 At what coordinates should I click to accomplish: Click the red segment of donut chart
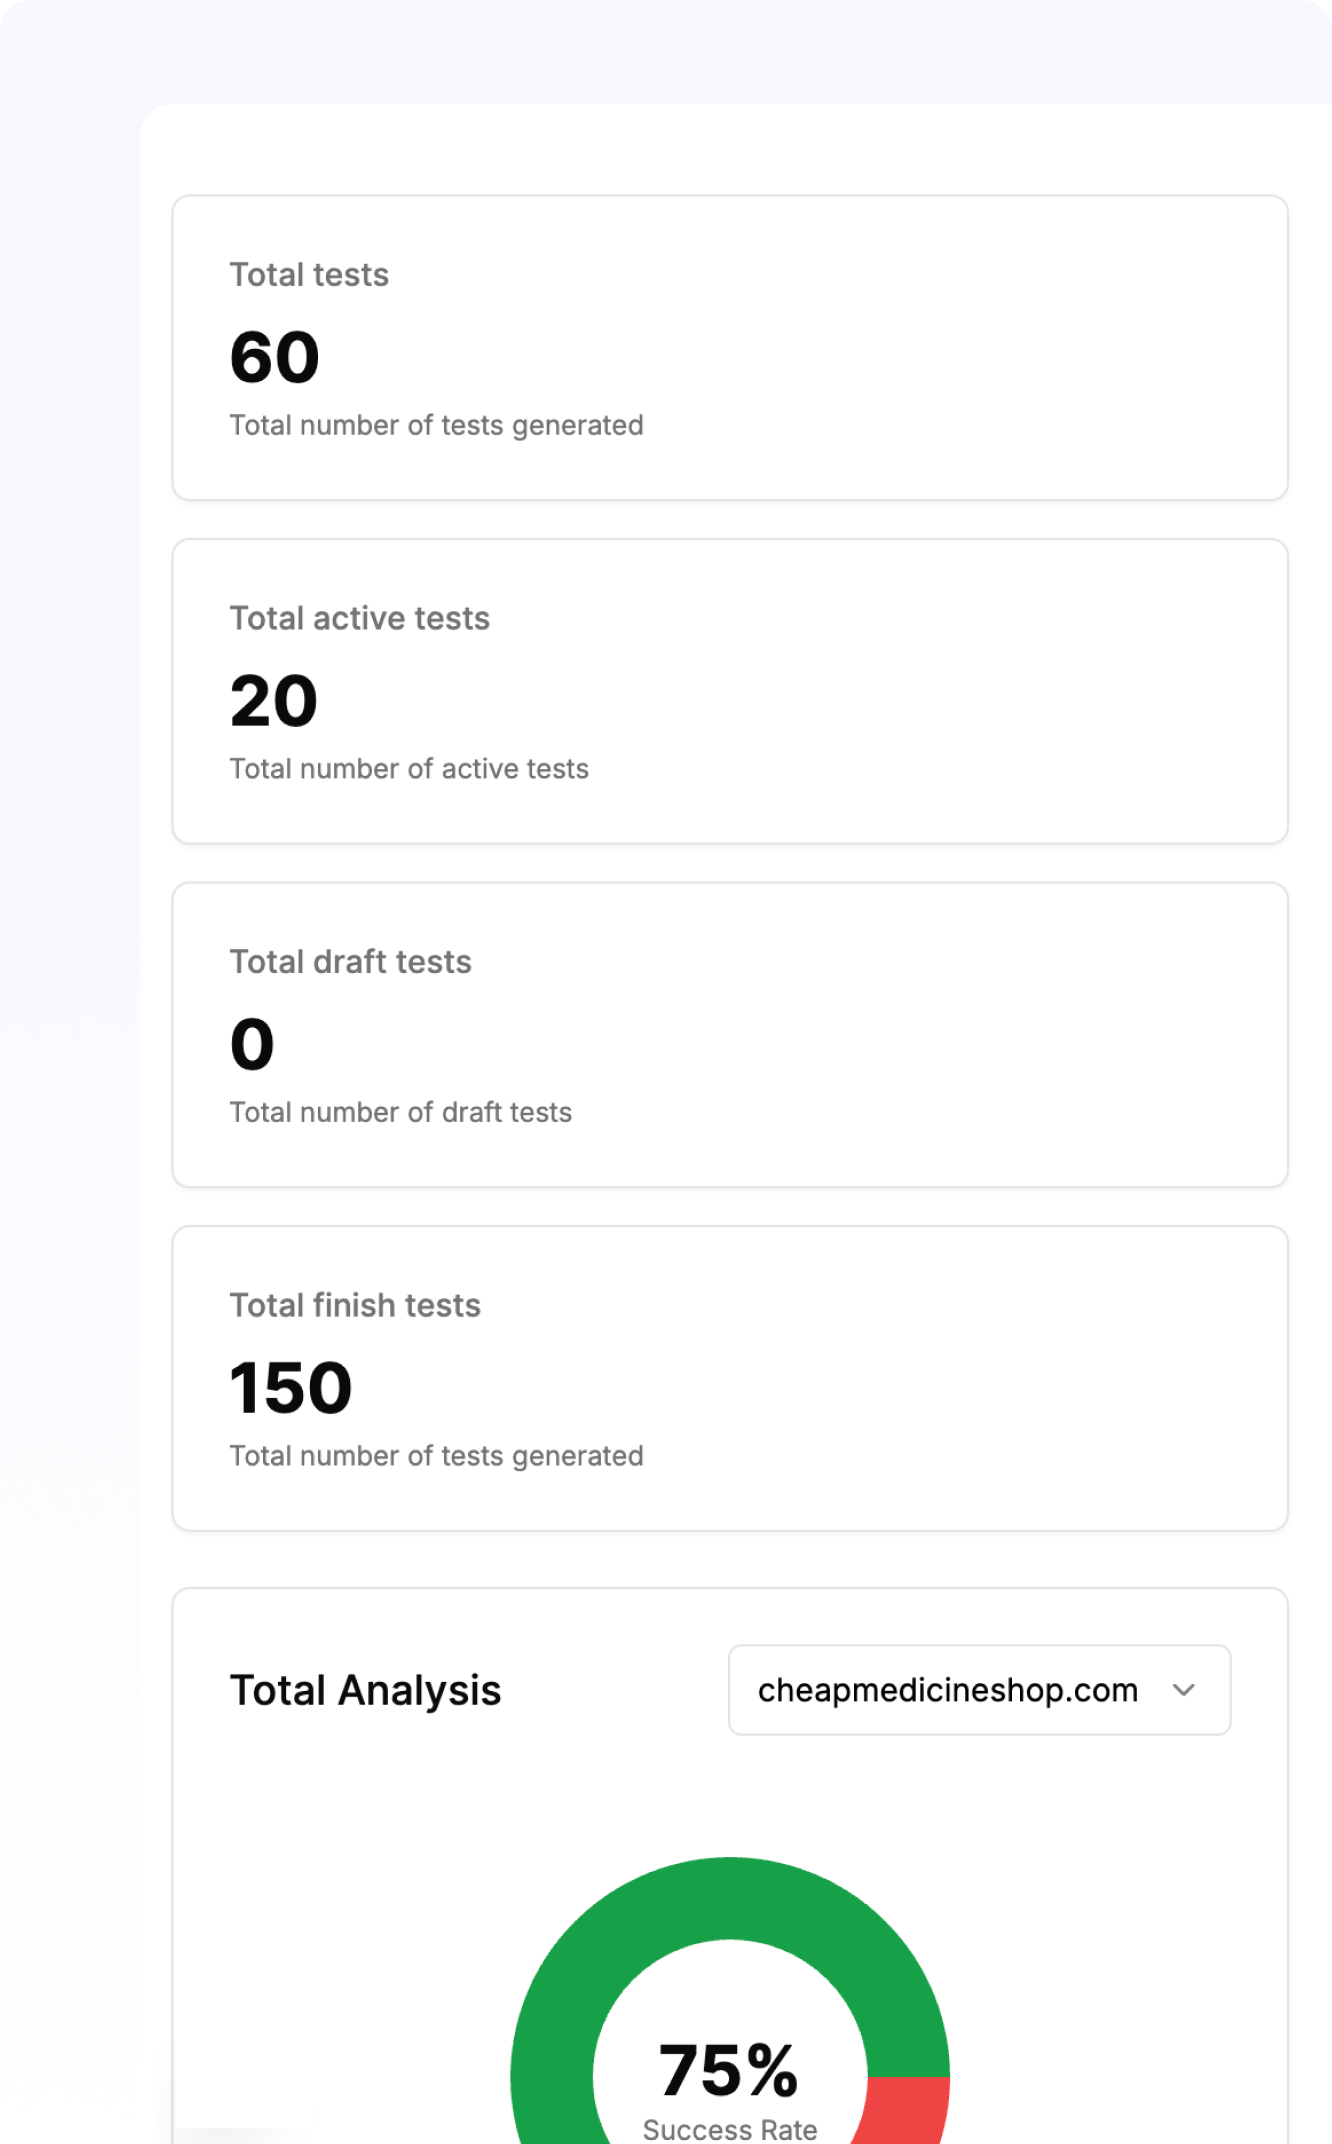tap(905, 2108)
